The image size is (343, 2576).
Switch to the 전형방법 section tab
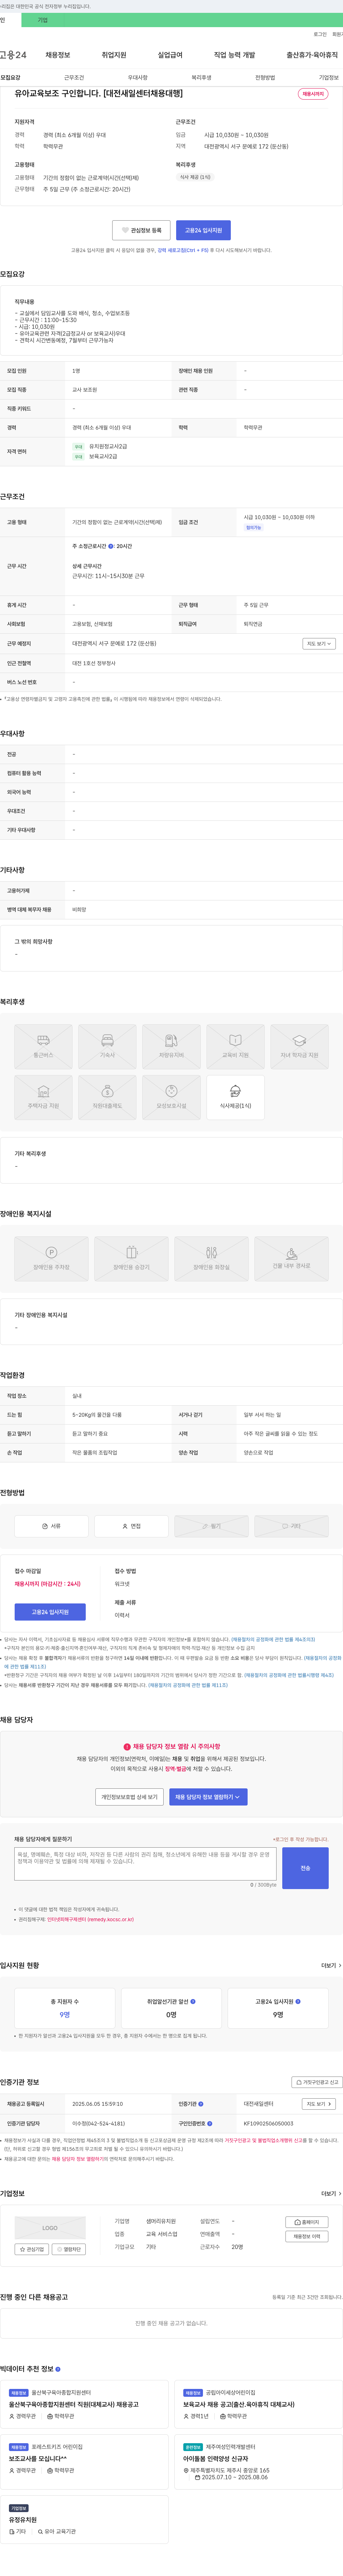(x=265, y=77)
